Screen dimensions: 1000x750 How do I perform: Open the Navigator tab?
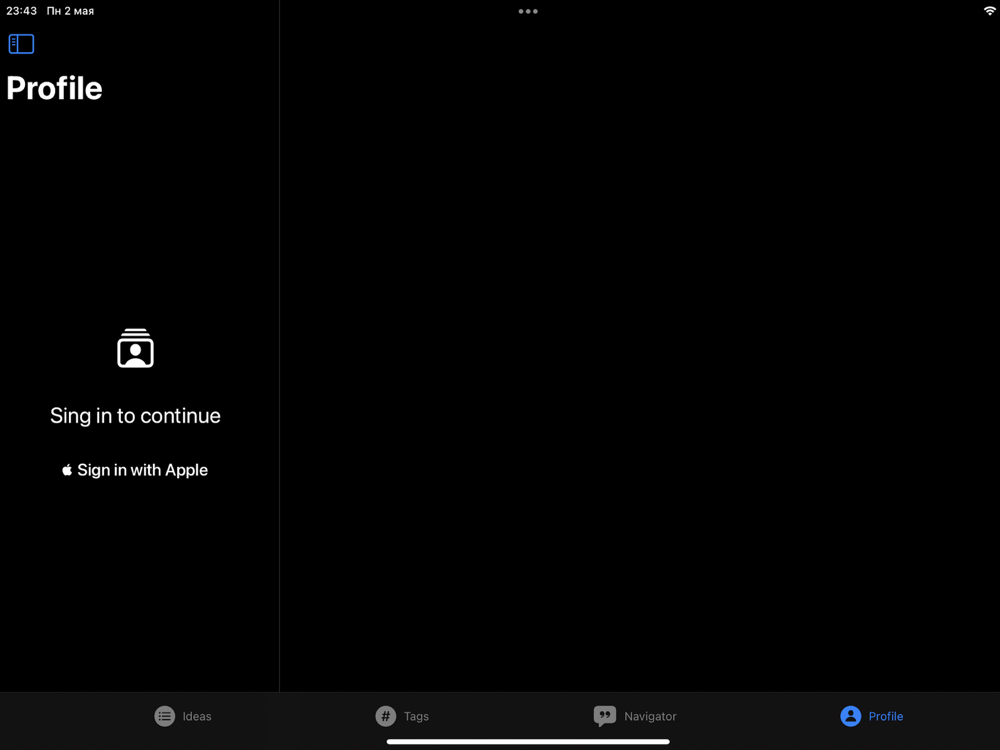point(635,716)
